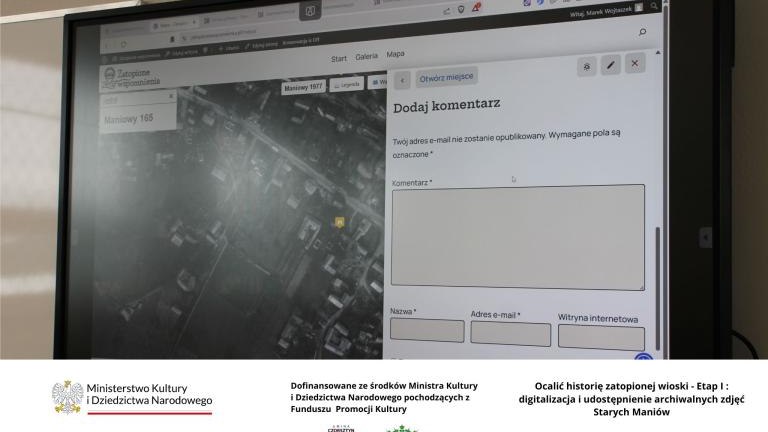The width and height of the screenshot is (768, 432).
Task: Click the Witryna internetowa input field
Action: (x=601, y=337)
